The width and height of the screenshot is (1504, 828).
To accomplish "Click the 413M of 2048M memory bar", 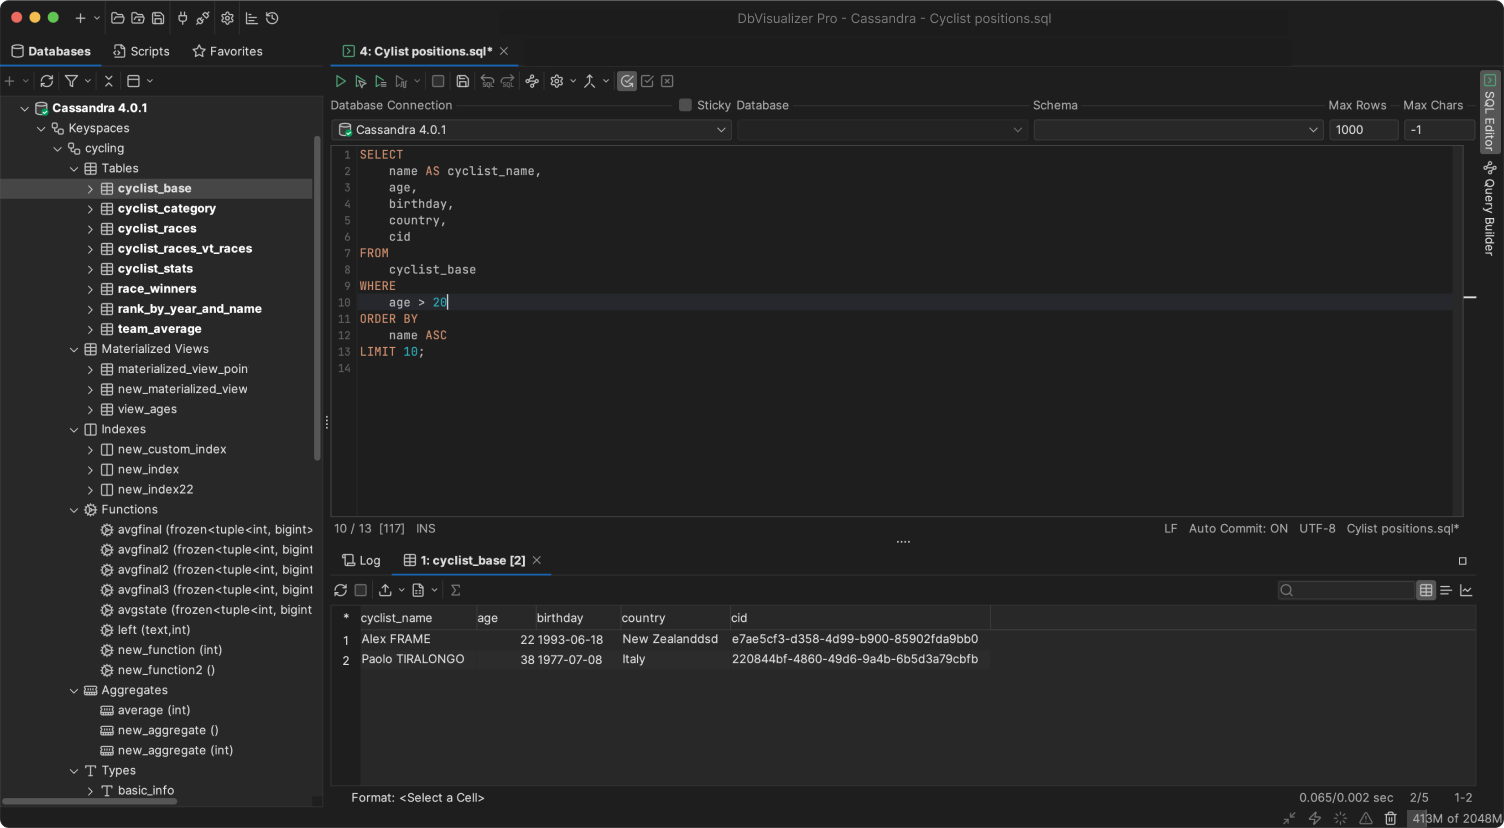I will point(1455,818).
